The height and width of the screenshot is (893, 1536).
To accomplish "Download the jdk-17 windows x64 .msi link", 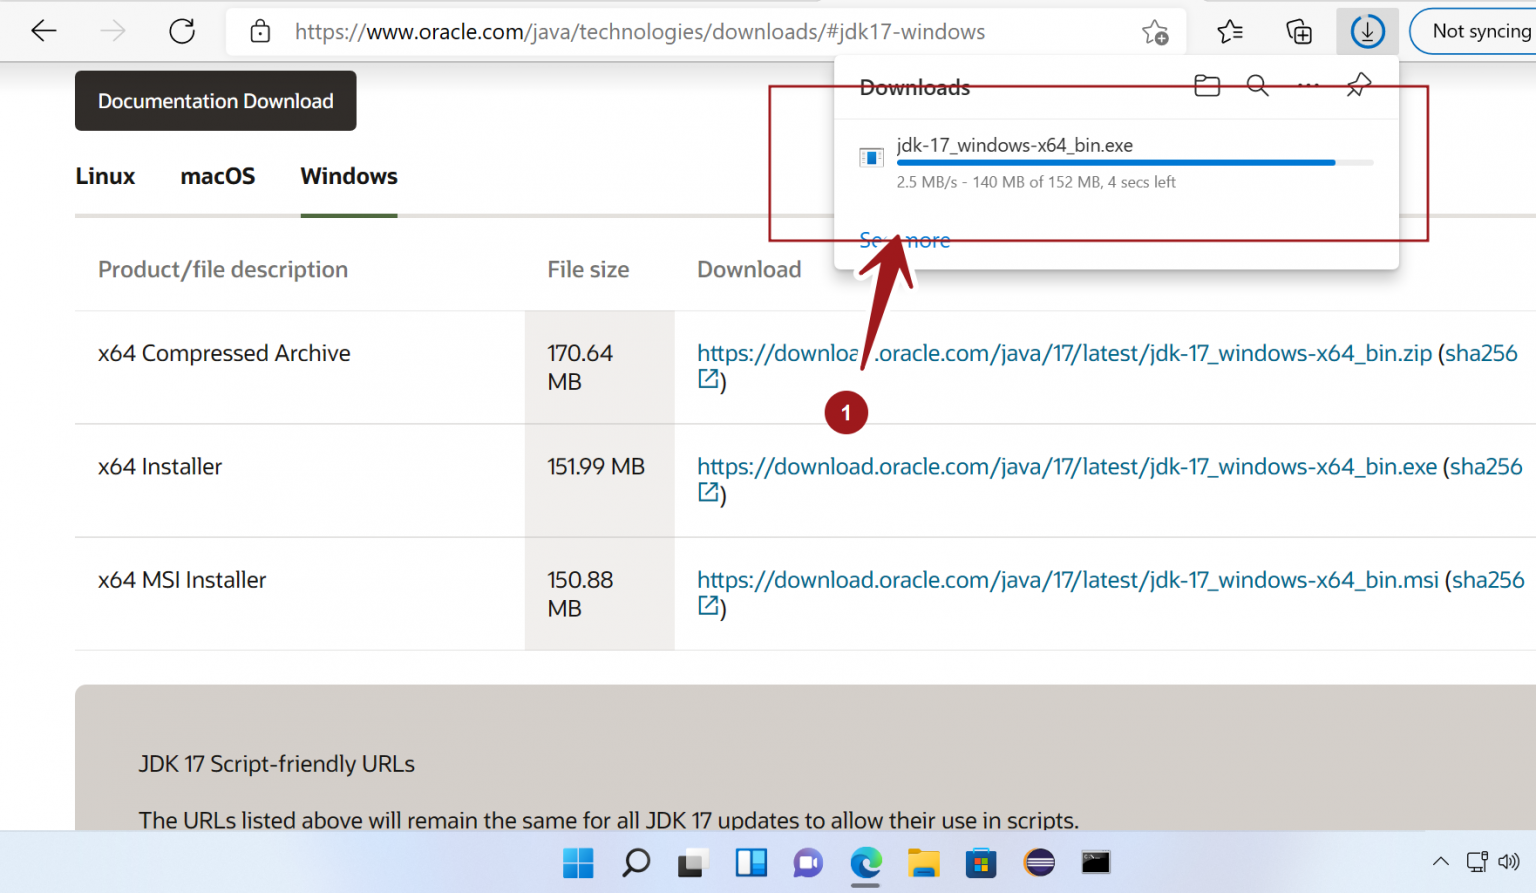I will (x=1067, y=580).
